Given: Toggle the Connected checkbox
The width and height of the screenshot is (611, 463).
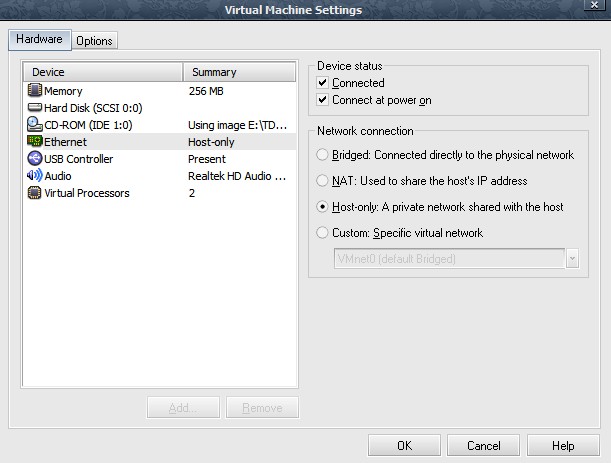Looking at the screenshot, I should [322, 83].
